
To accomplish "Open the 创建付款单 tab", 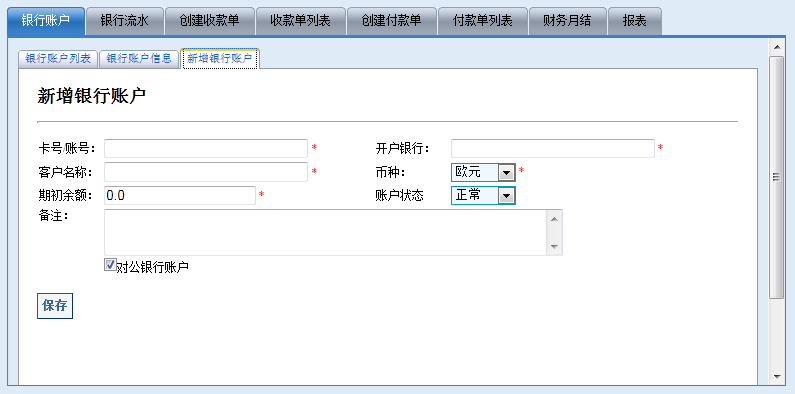I will pyautogui.click(x=391, y=21).
